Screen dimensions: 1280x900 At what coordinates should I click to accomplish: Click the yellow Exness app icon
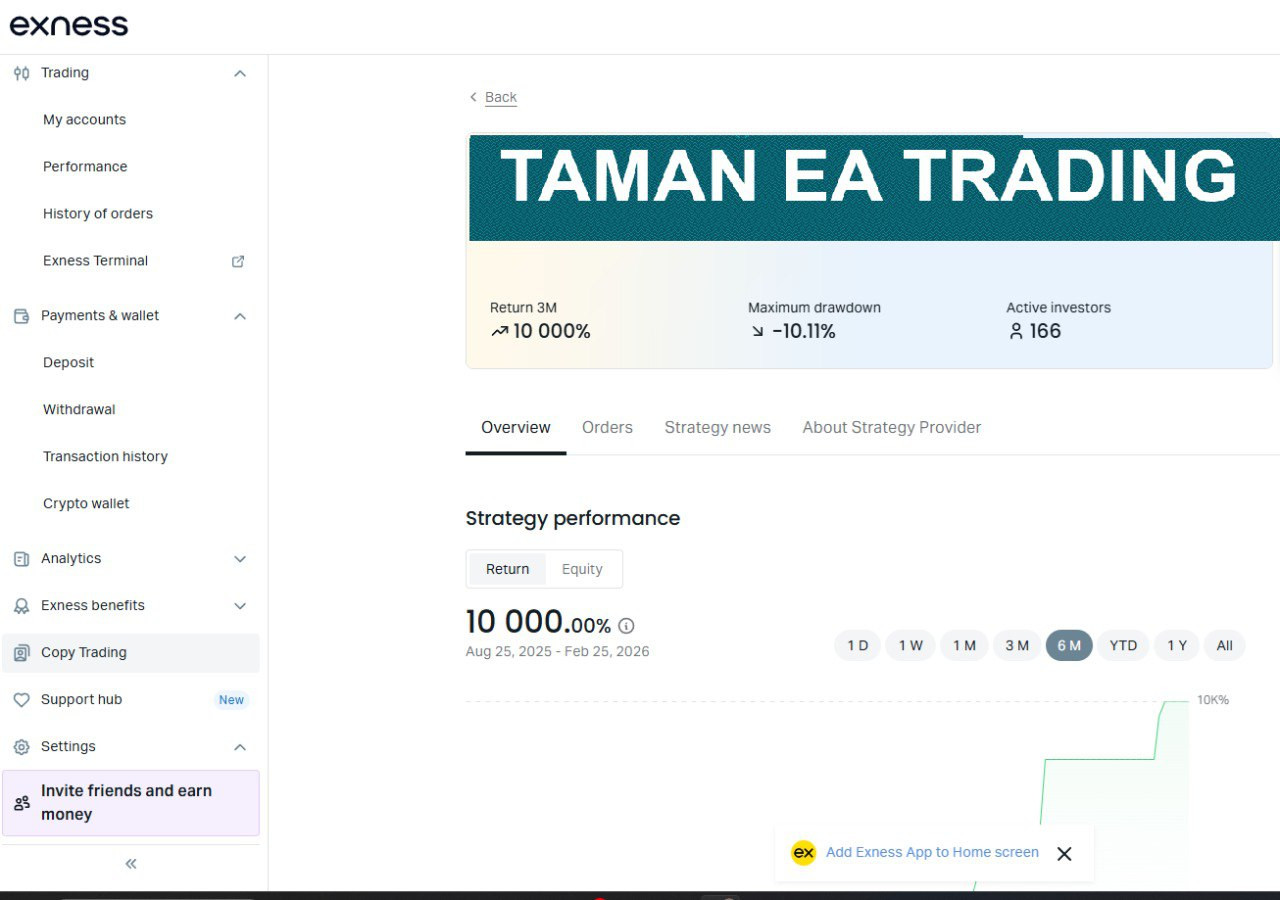tap(803, 853)
